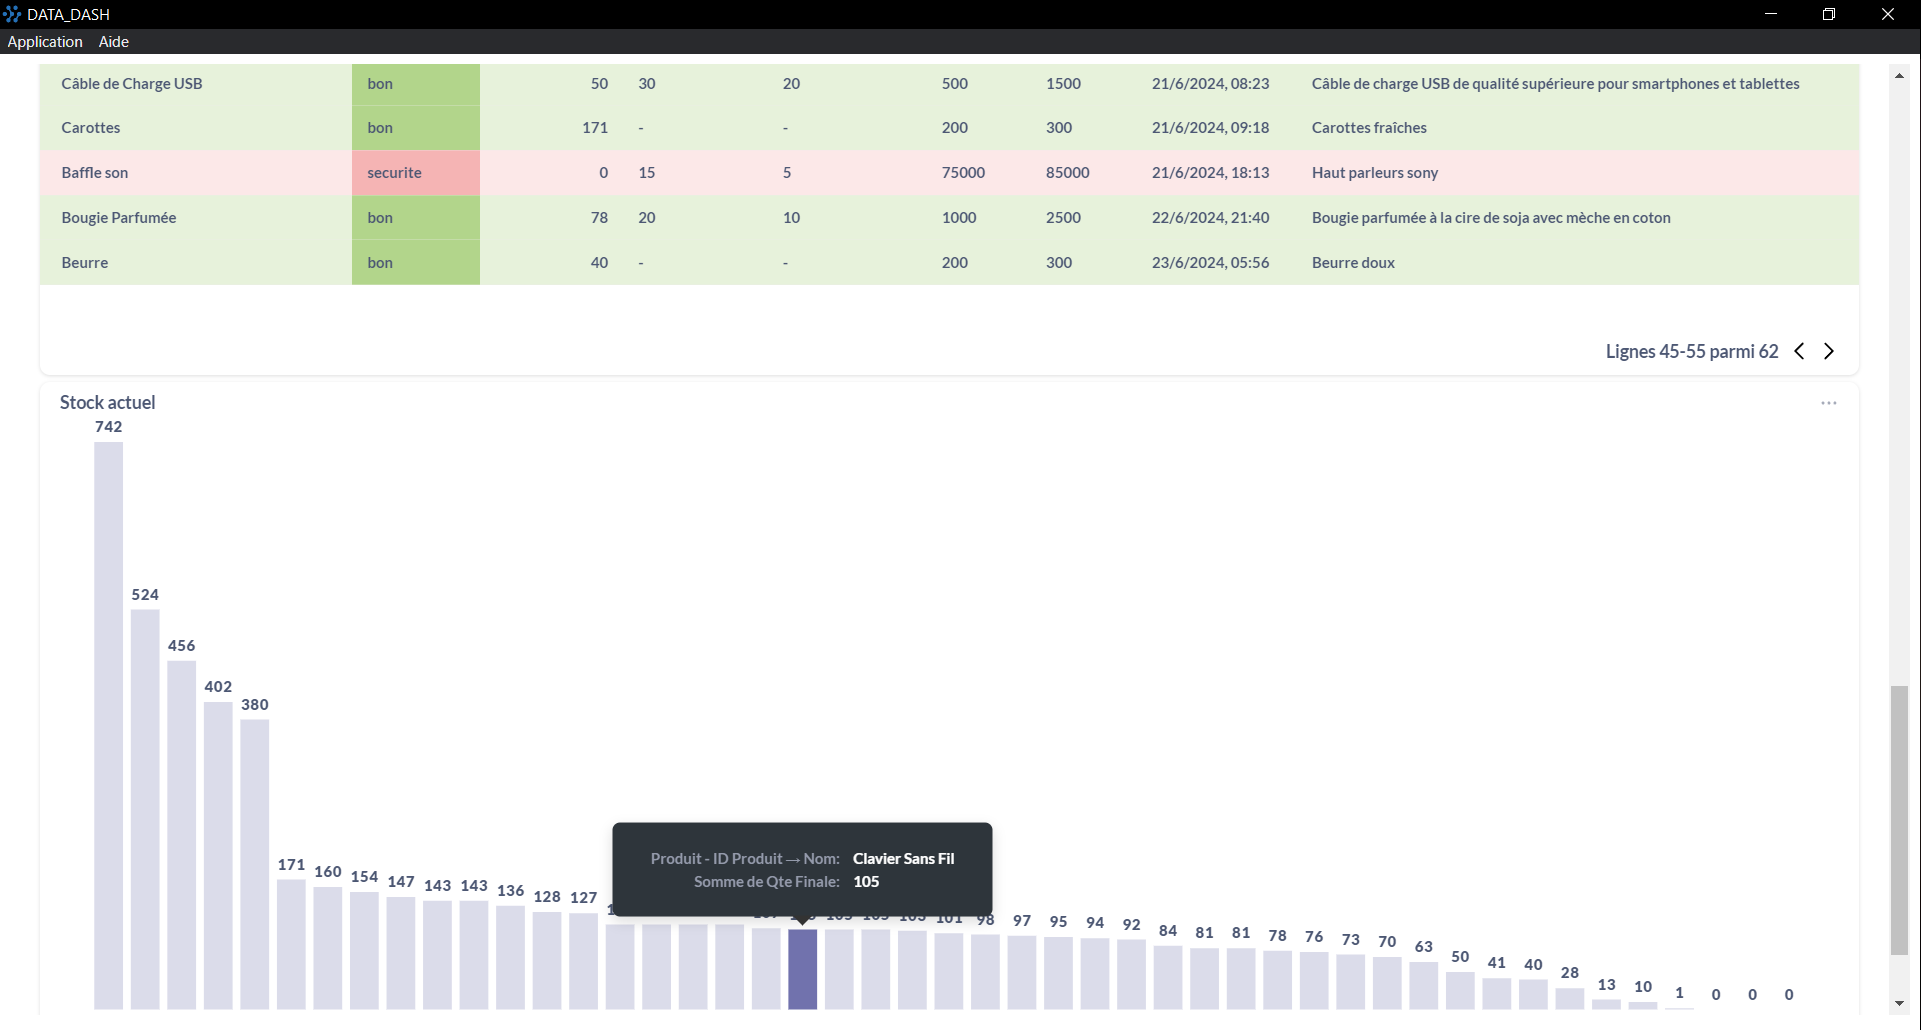This screenshot has height=1030, width=1921.
Task: Open the Application menu
Action: (45, 42)
